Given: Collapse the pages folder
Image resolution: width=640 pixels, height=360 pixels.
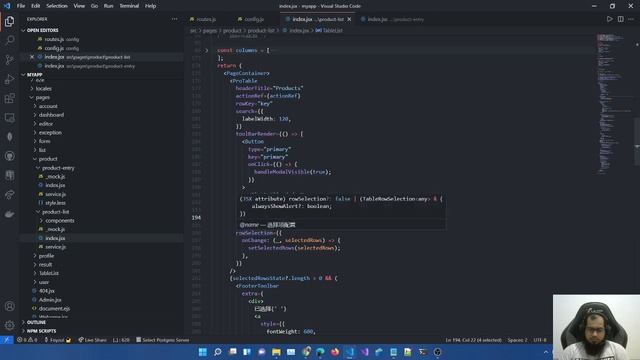Looking at the screenshot, I should coord(42,98).
